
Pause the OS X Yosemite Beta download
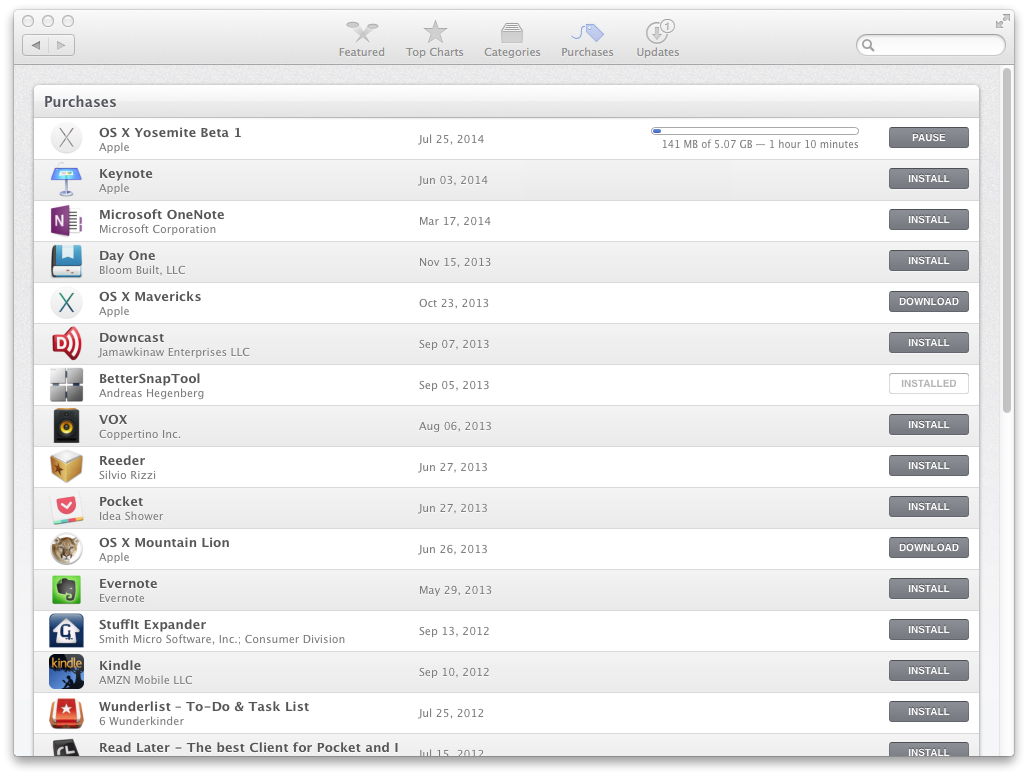click(928, 138)
